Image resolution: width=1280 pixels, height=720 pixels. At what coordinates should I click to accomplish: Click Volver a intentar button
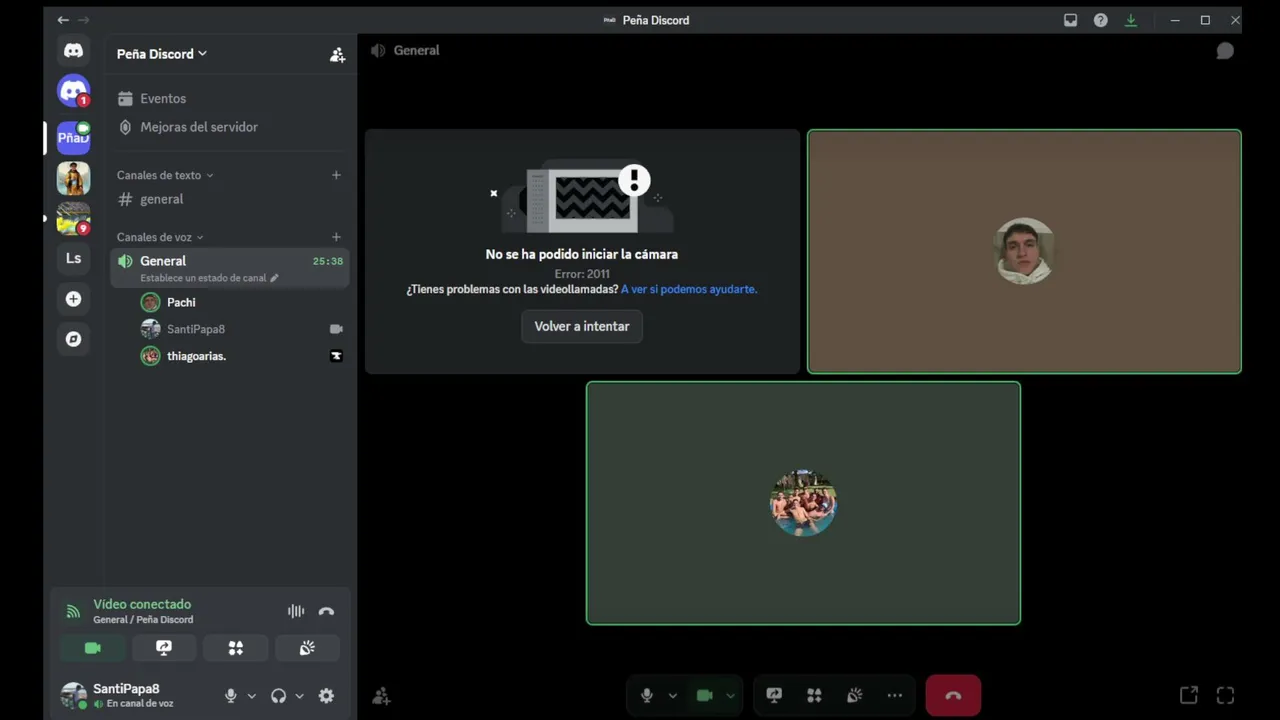(582, 326)
